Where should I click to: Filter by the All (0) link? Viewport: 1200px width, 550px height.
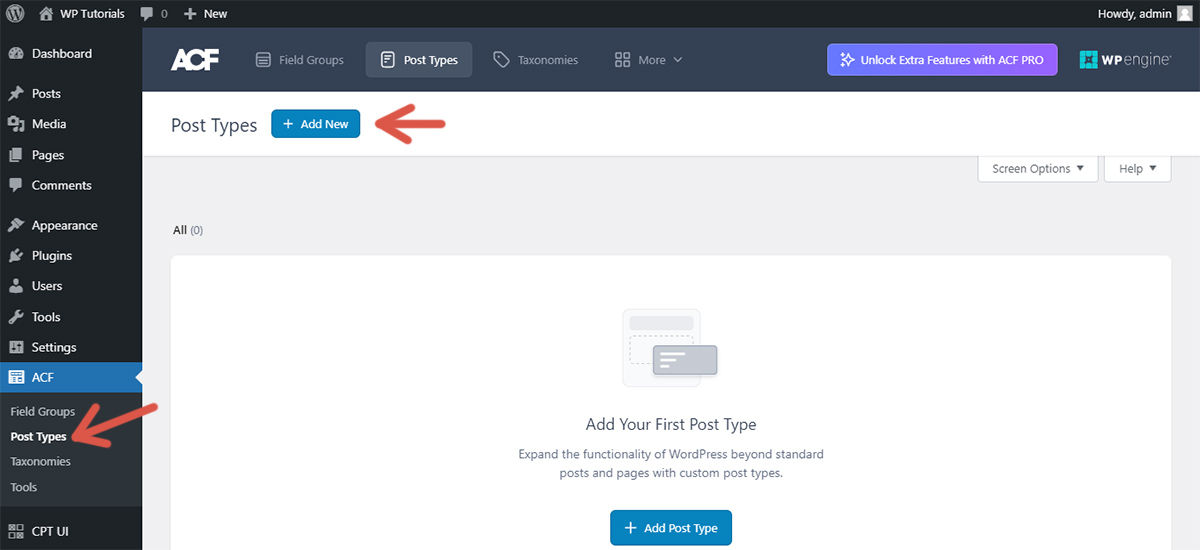point(188,230)
